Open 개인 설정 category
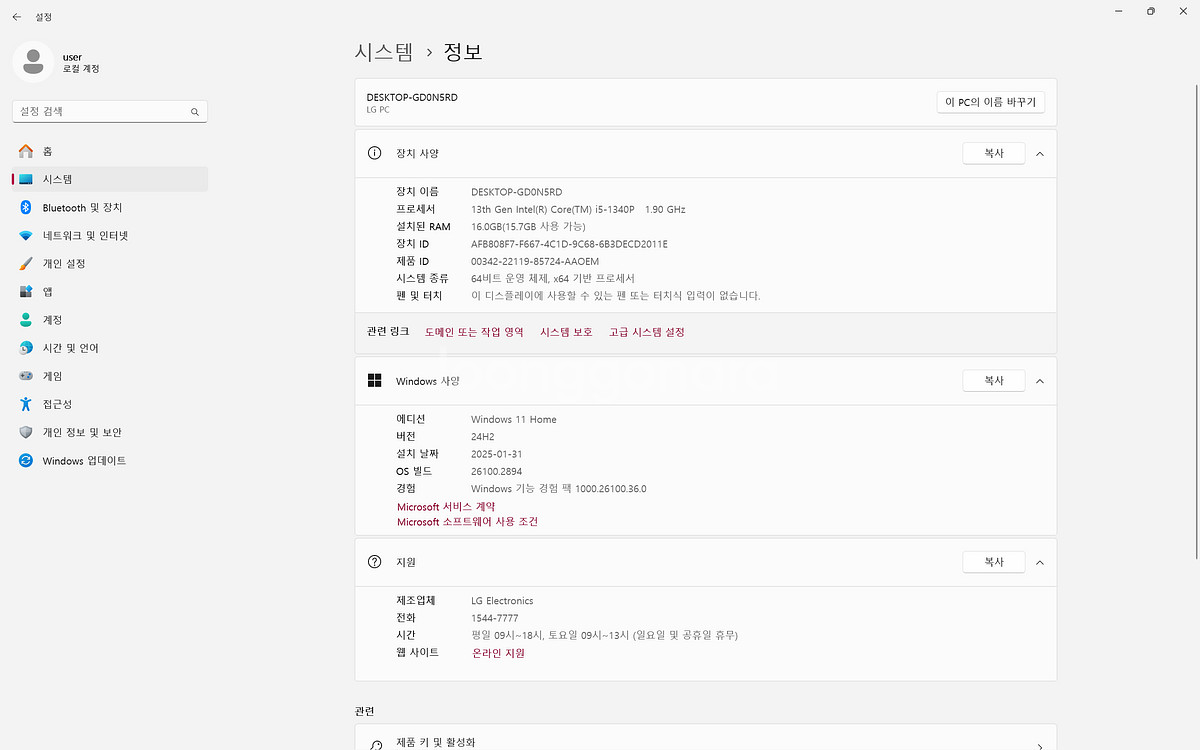The width and height of the screenshot is (1200, 750). 110,264
